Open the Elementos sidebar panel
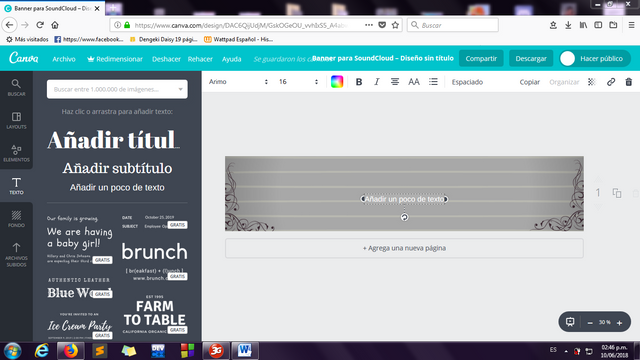 (16, 153)
